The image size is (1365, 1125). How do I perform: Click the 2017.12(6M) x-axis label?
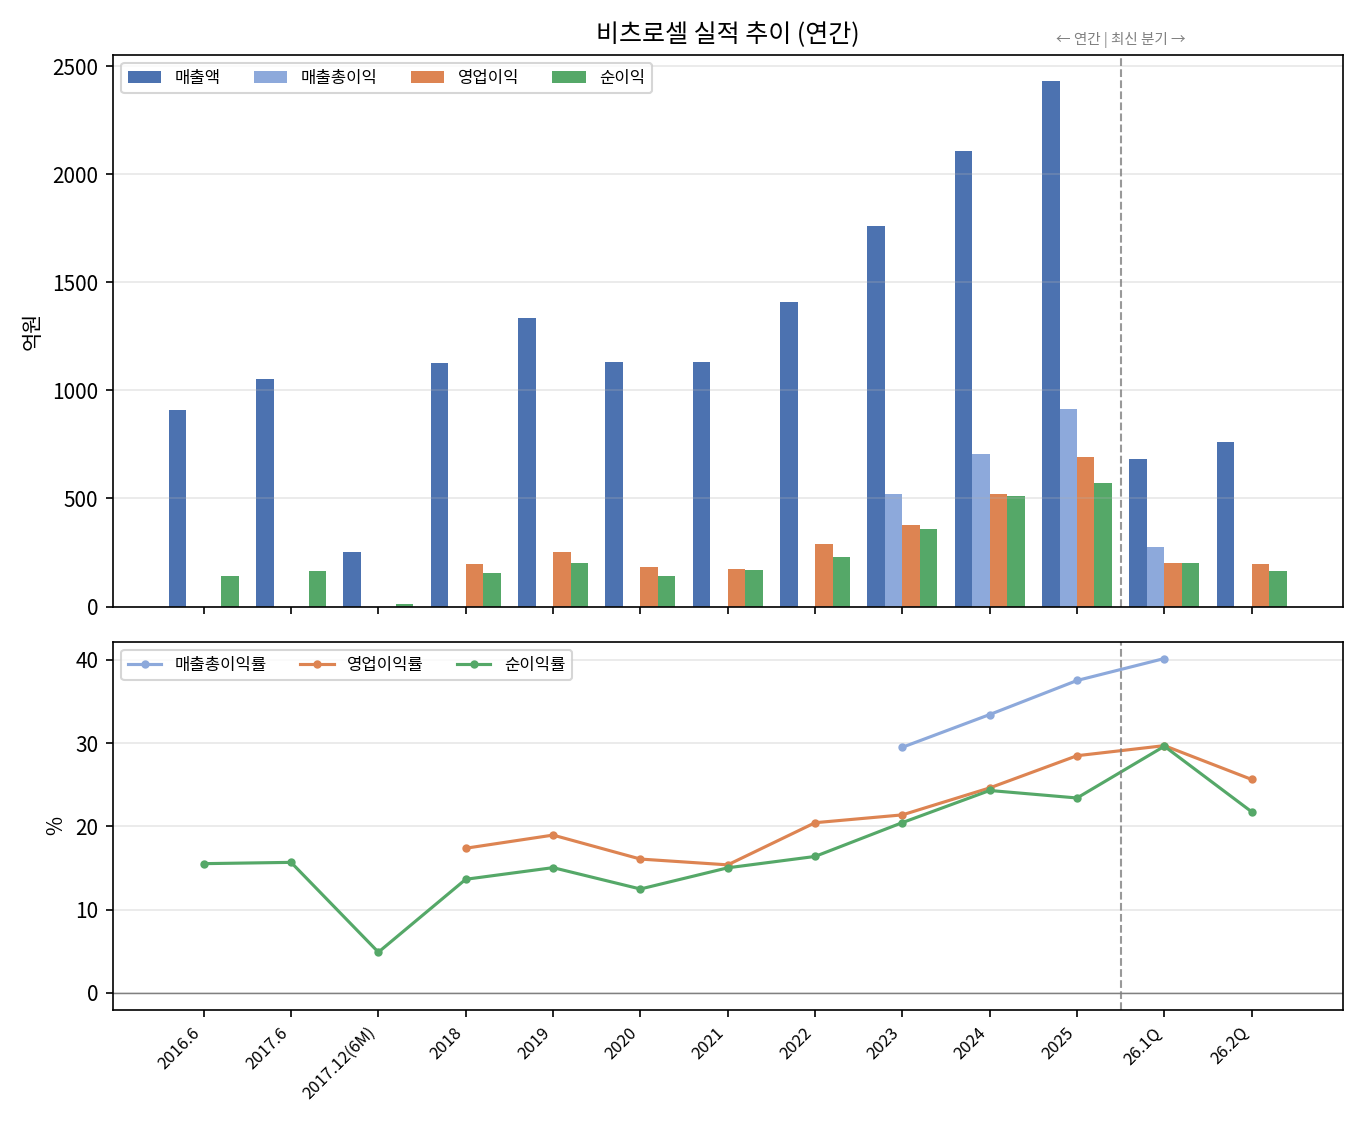point(339,1062)
